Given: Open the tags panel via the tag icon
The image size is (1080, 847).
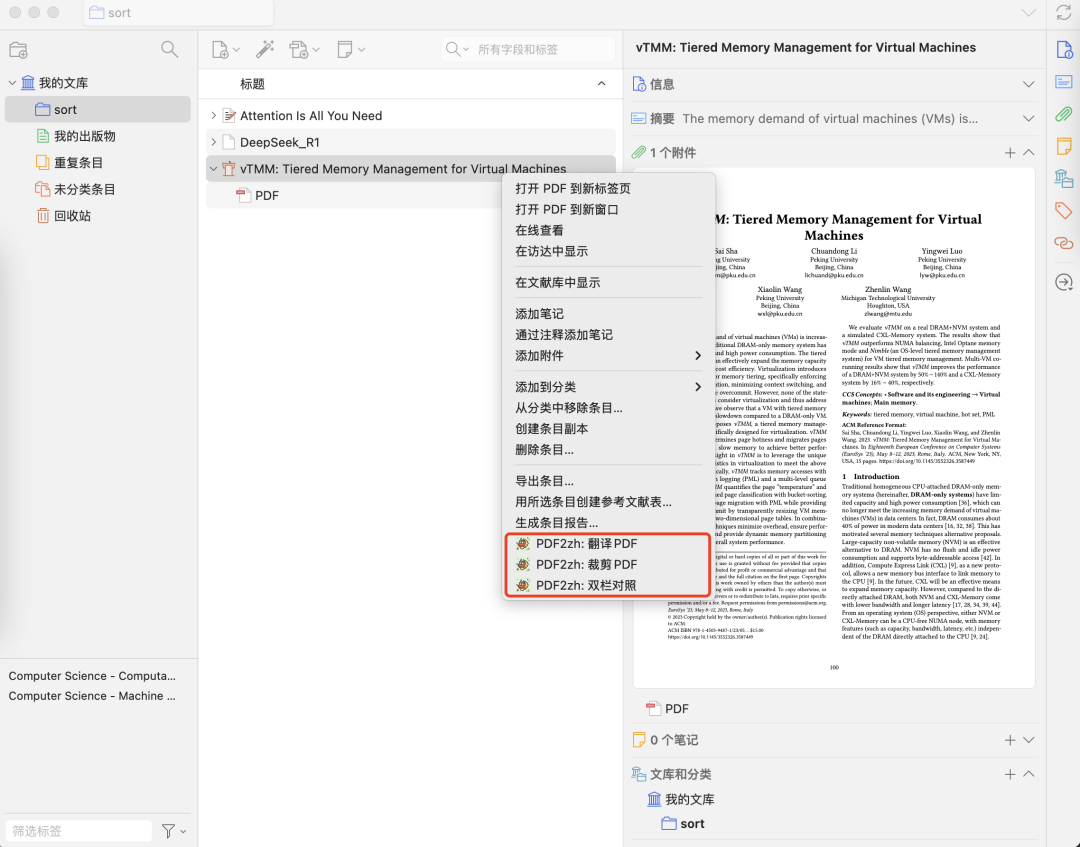Looking at the screenshot, I should pos(1063,210).
